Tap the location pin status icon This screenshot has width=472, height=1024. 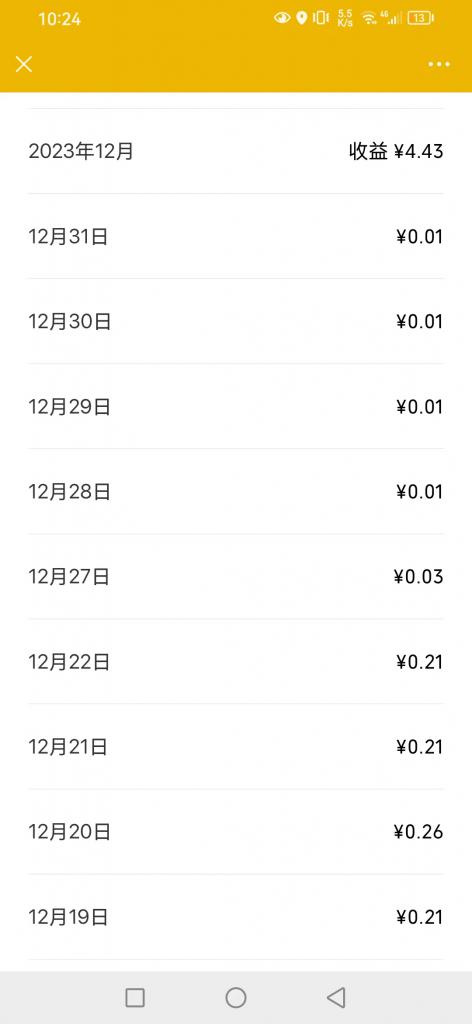click(301, 18)
